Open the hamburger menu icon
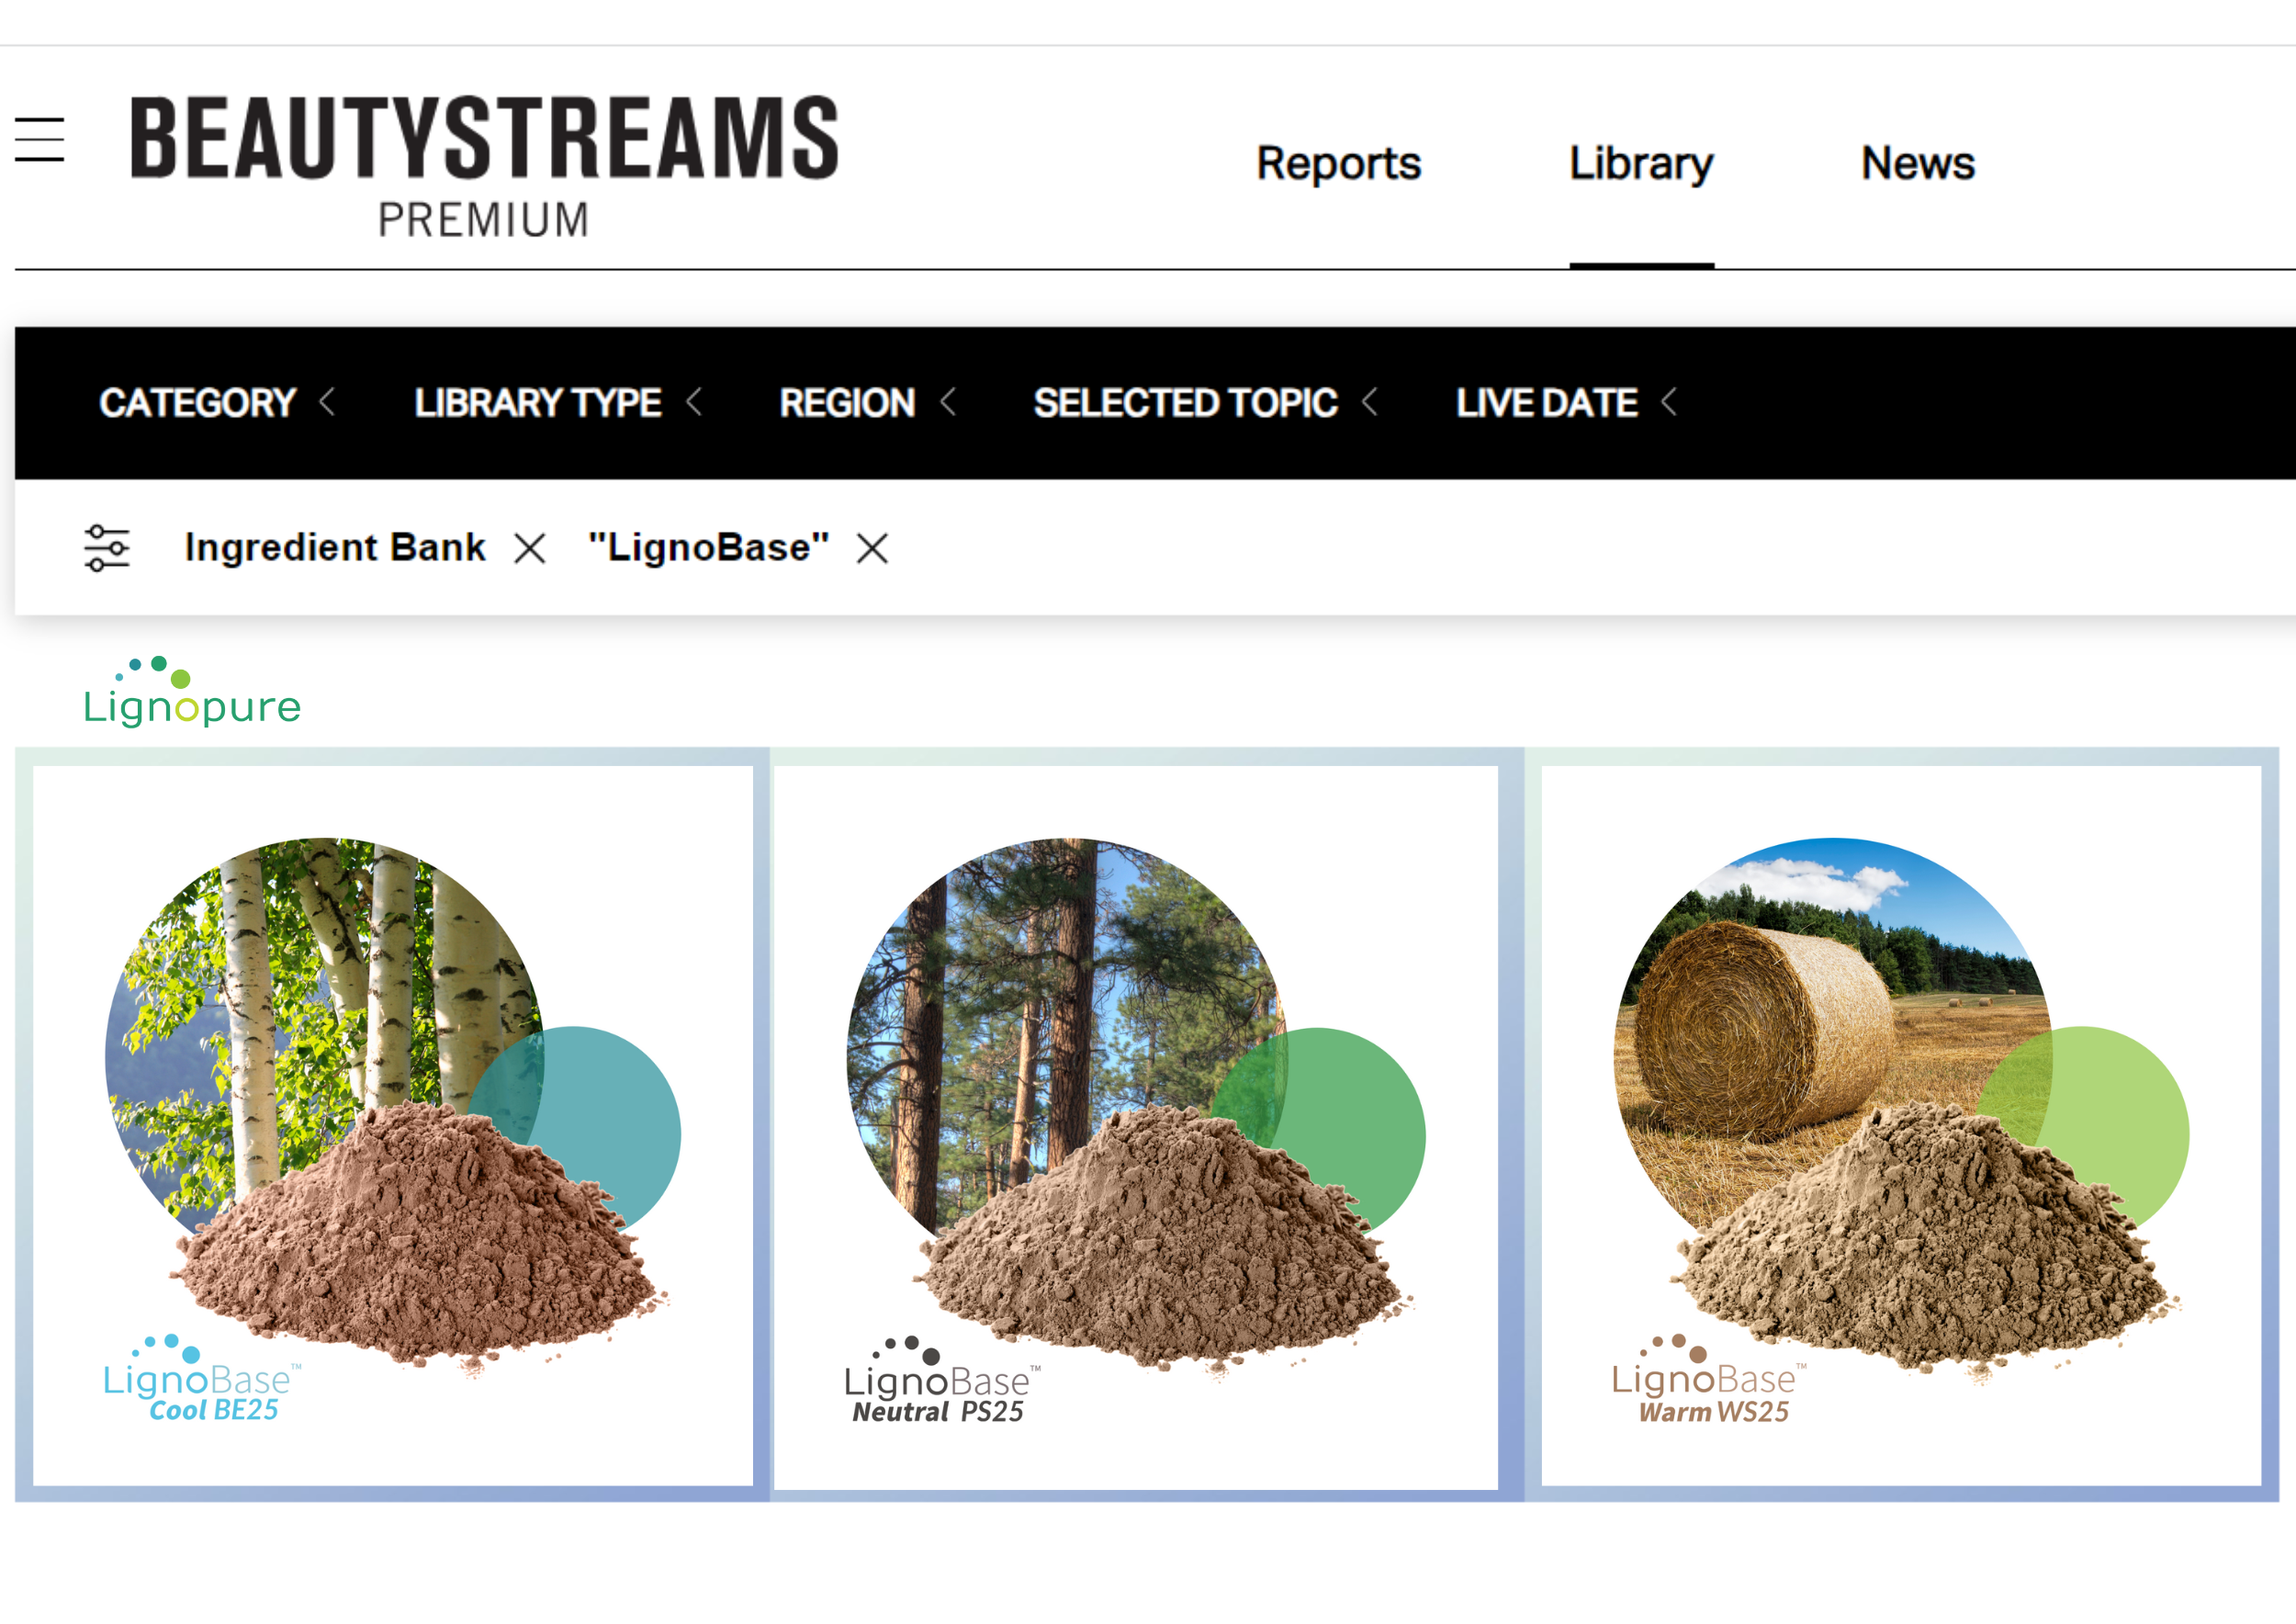Image resolution: width=2296 pixels, height=1624 pixels. point(40,139)
